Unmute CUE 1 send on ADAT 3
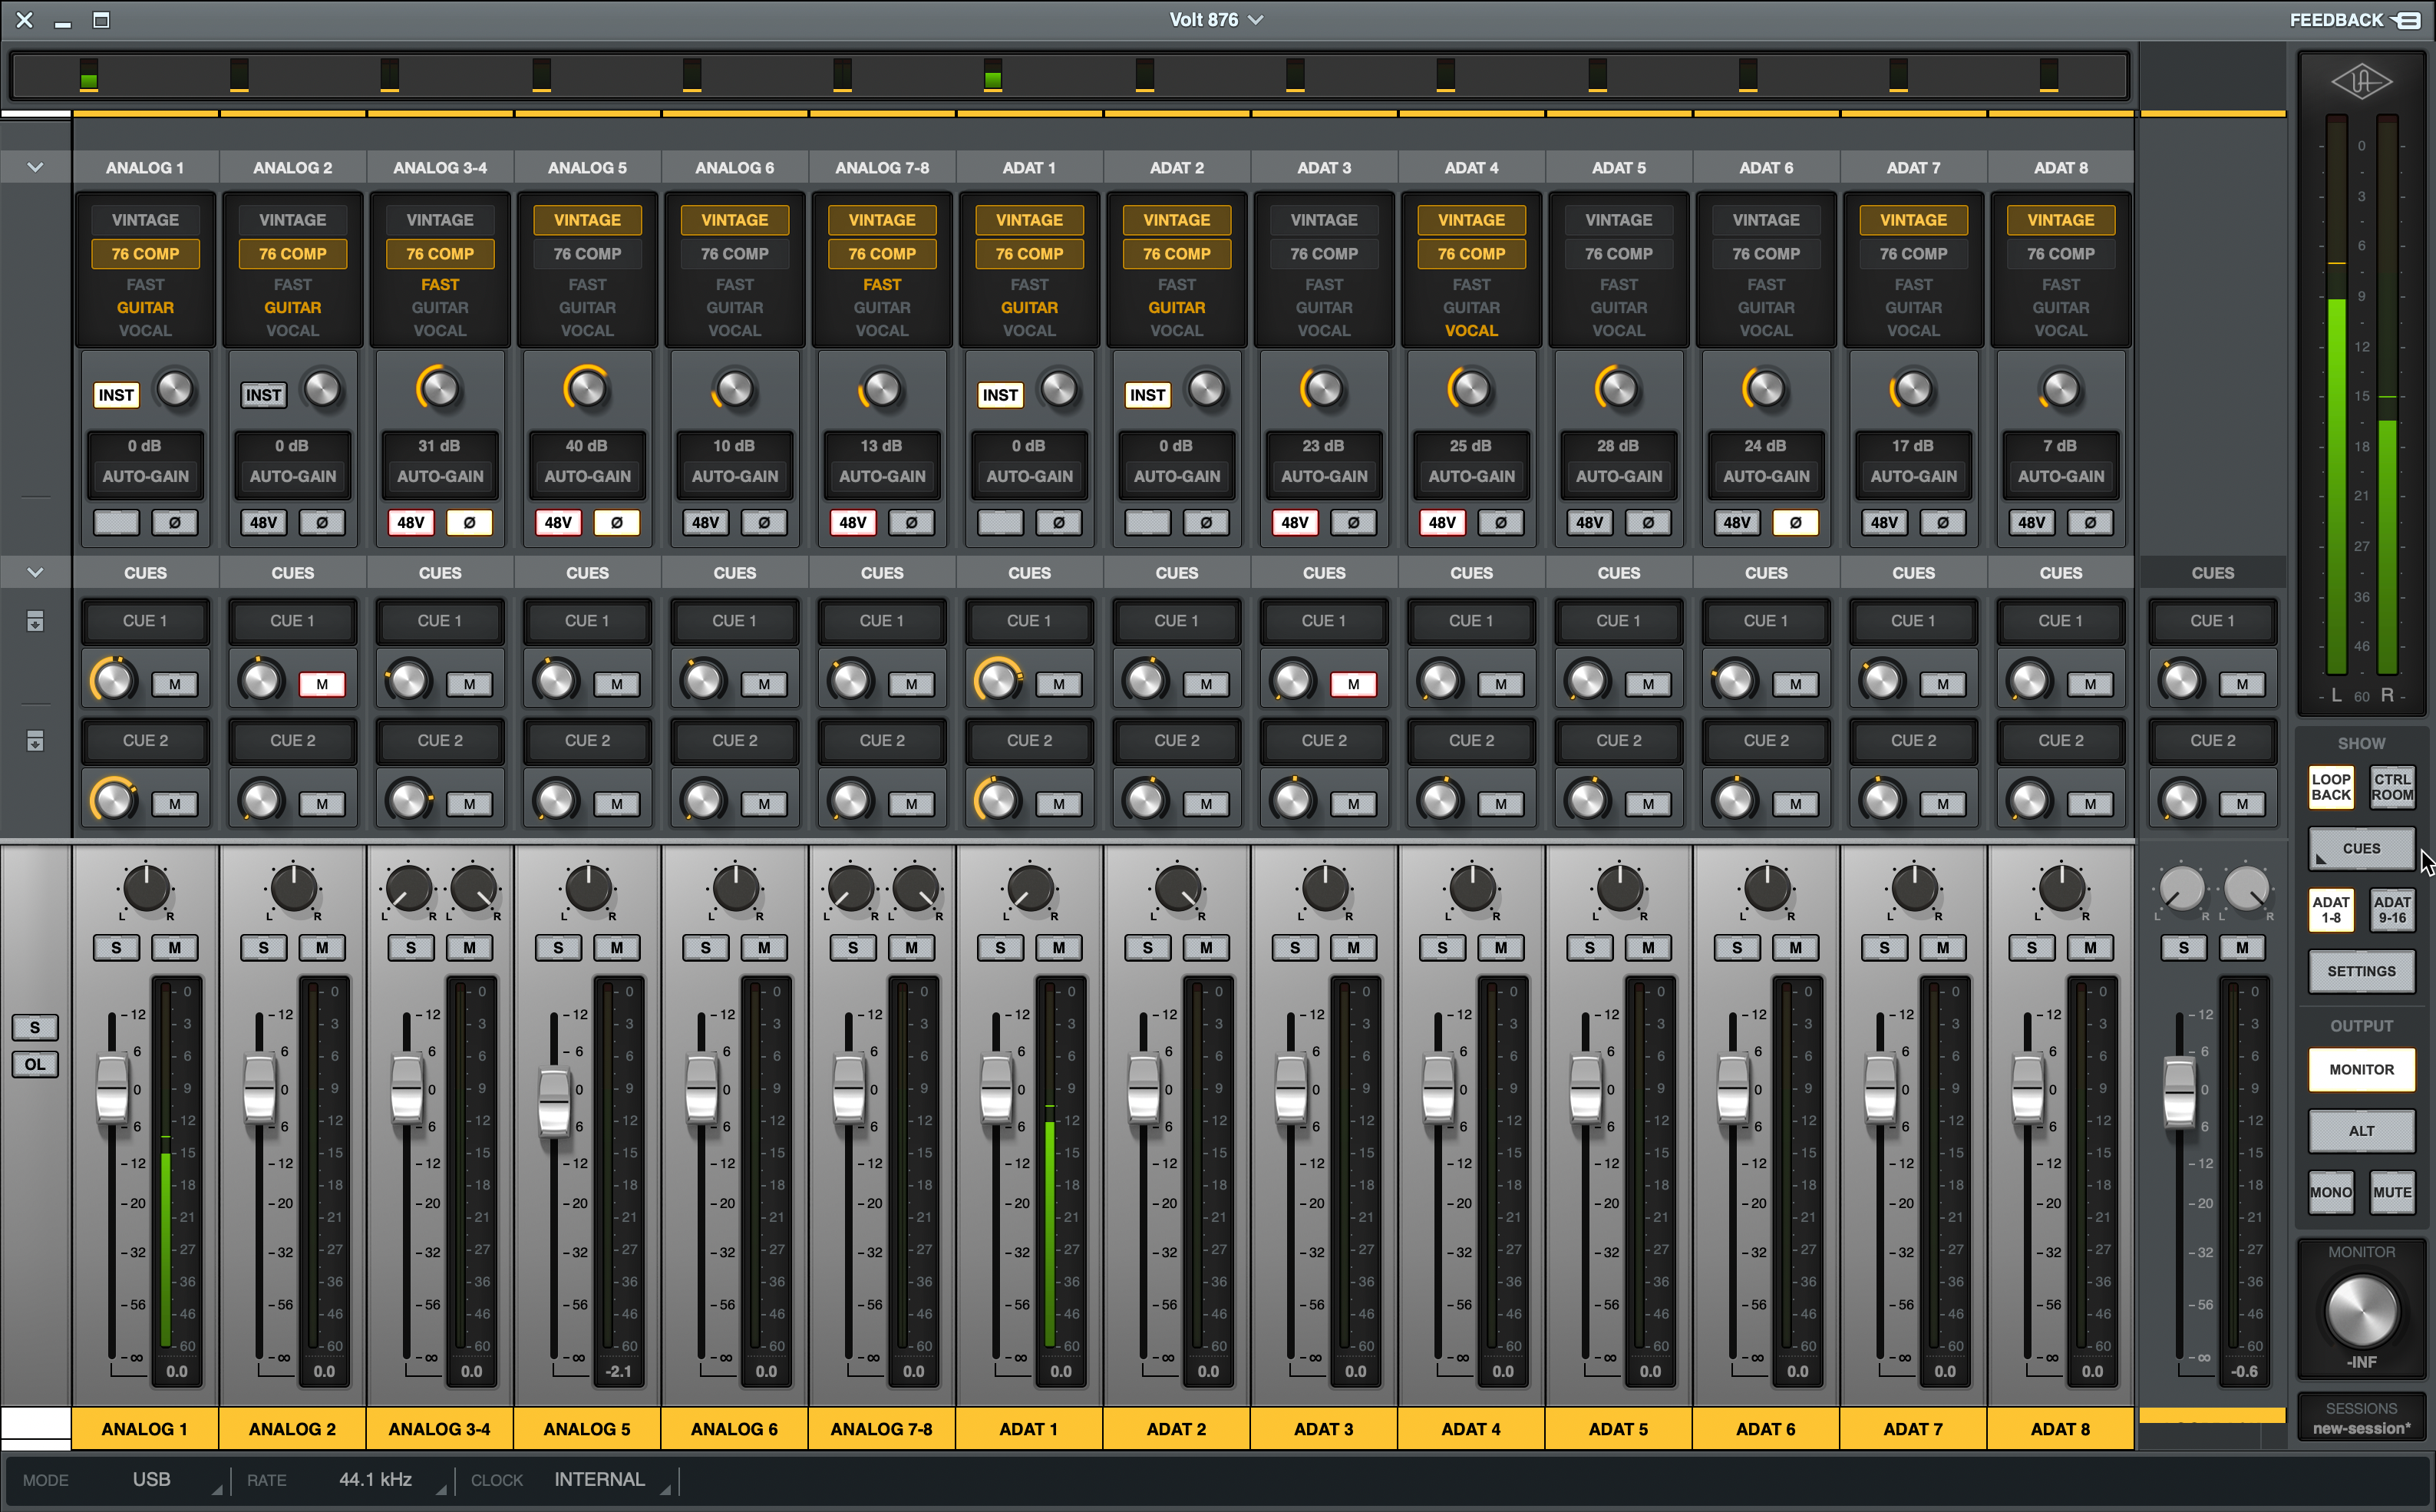The height and width of the screenshot is (1512, 2436). 1353,684
